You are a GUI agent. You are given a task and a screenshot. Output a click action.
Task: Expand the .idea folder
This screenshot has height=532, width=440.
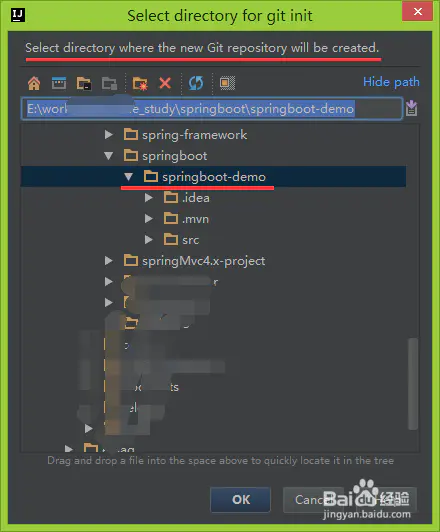point(149,198)
